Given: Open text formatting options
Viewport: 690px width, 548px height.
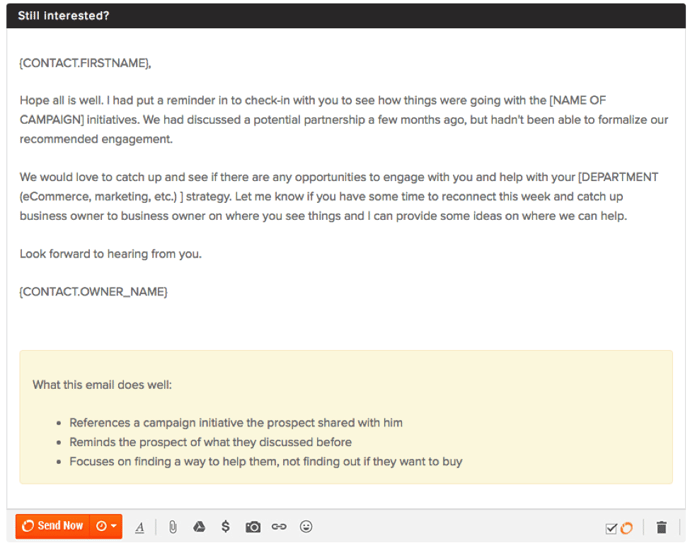Looking at the screenshot, I should coord(140,527).
